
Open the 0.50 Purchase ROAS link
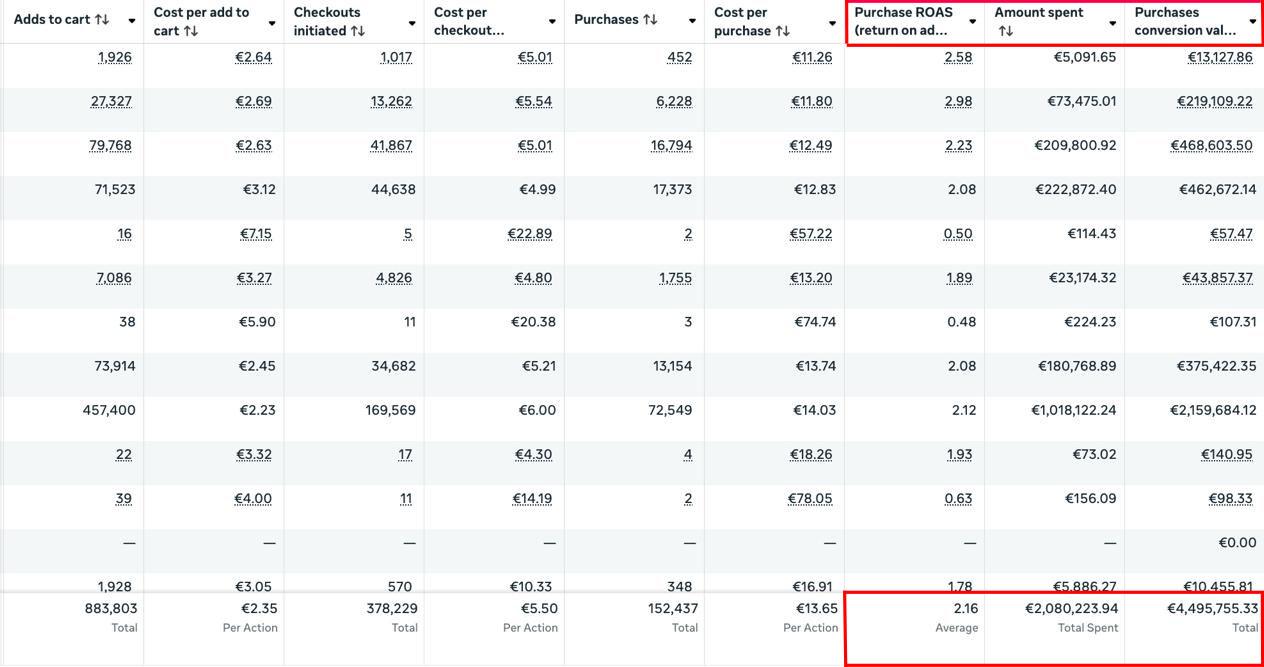957,233
